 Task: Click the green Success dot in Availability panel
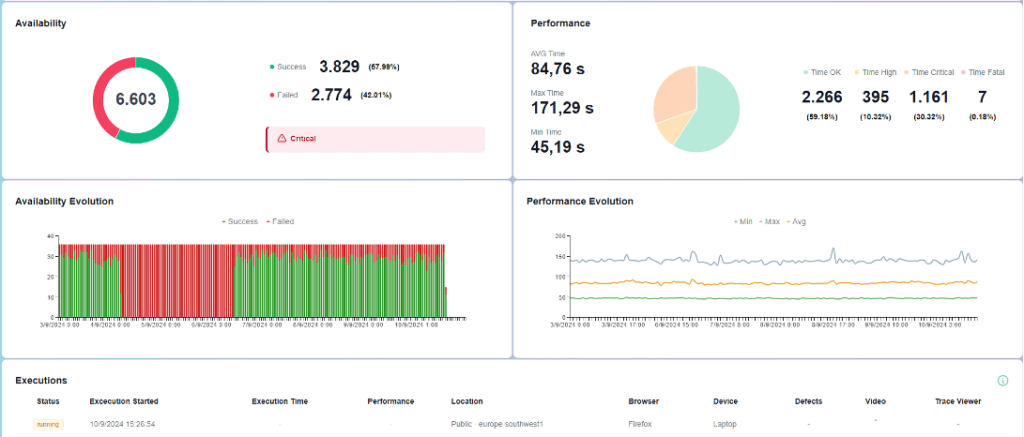272,67
